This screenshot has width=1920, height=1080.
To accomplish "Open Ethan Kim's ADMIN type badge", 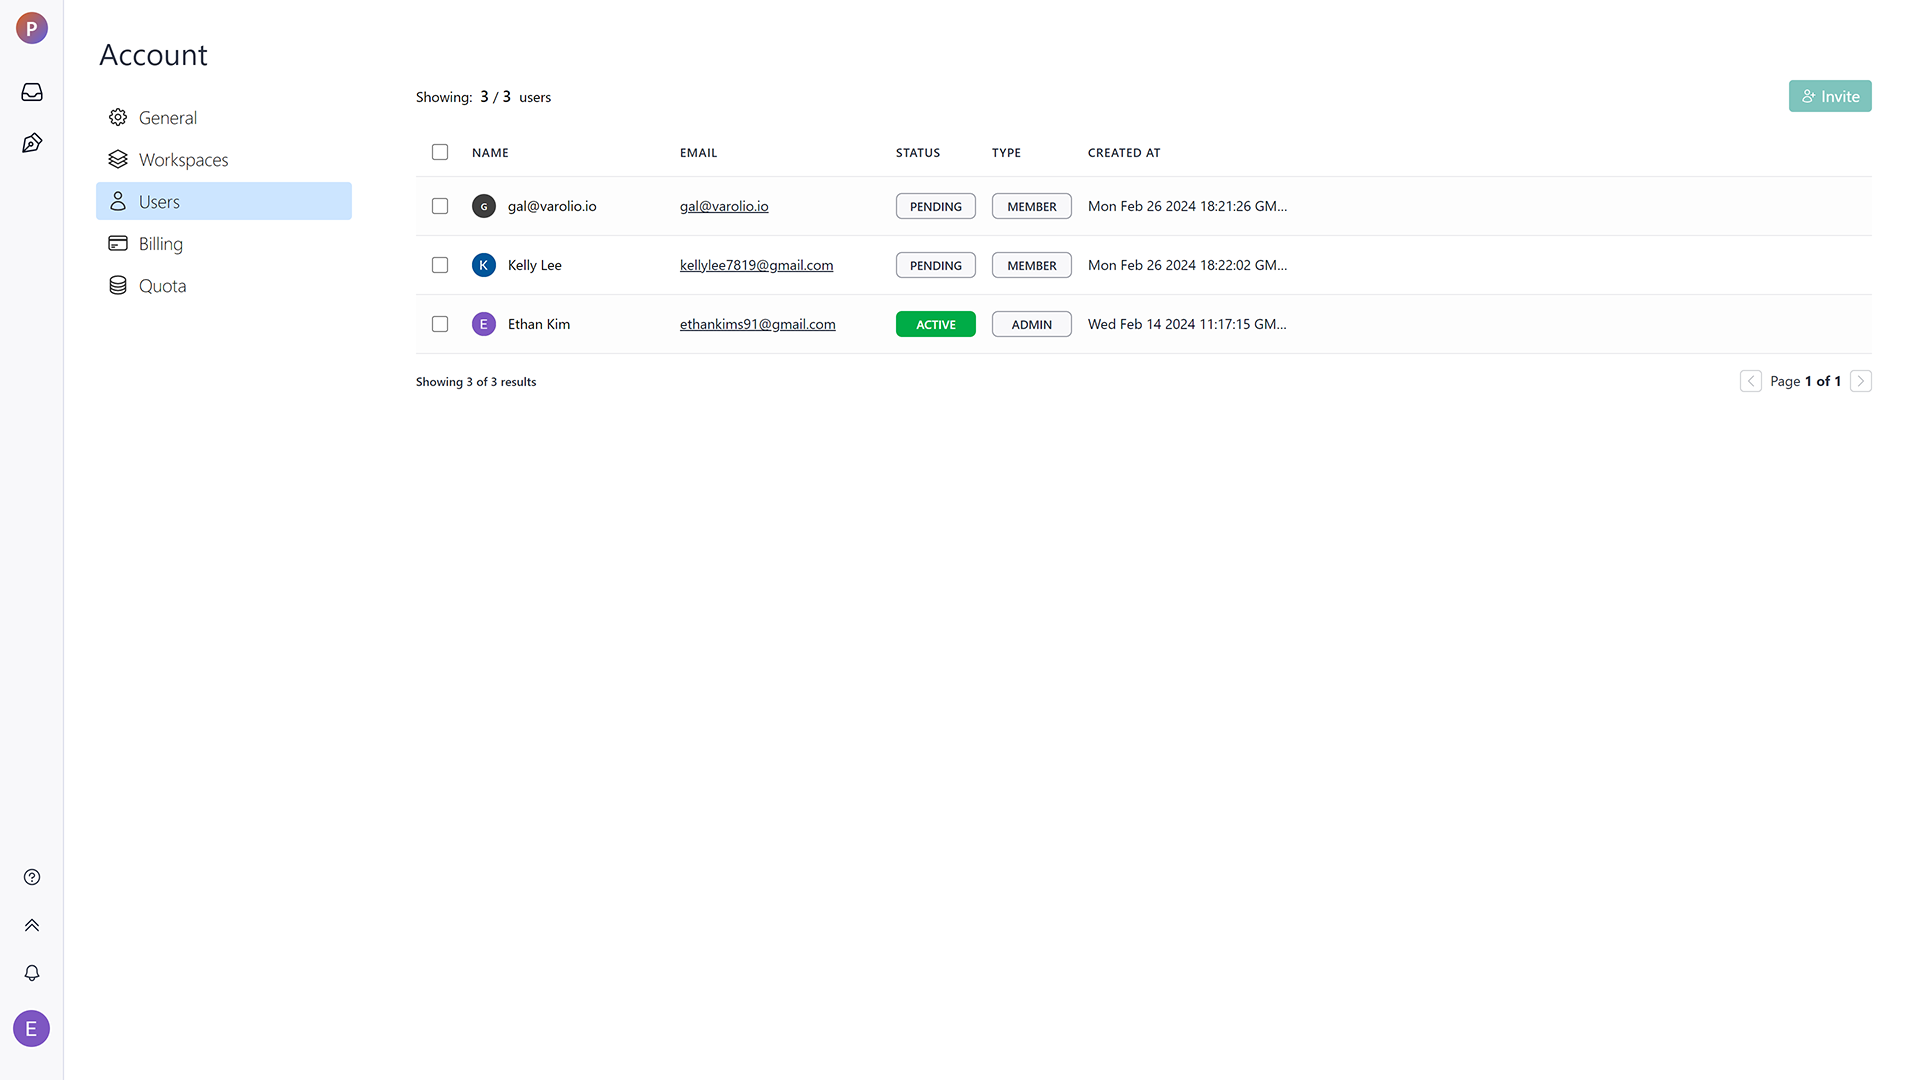I will pyautogui.click(x=1031, y=324).
